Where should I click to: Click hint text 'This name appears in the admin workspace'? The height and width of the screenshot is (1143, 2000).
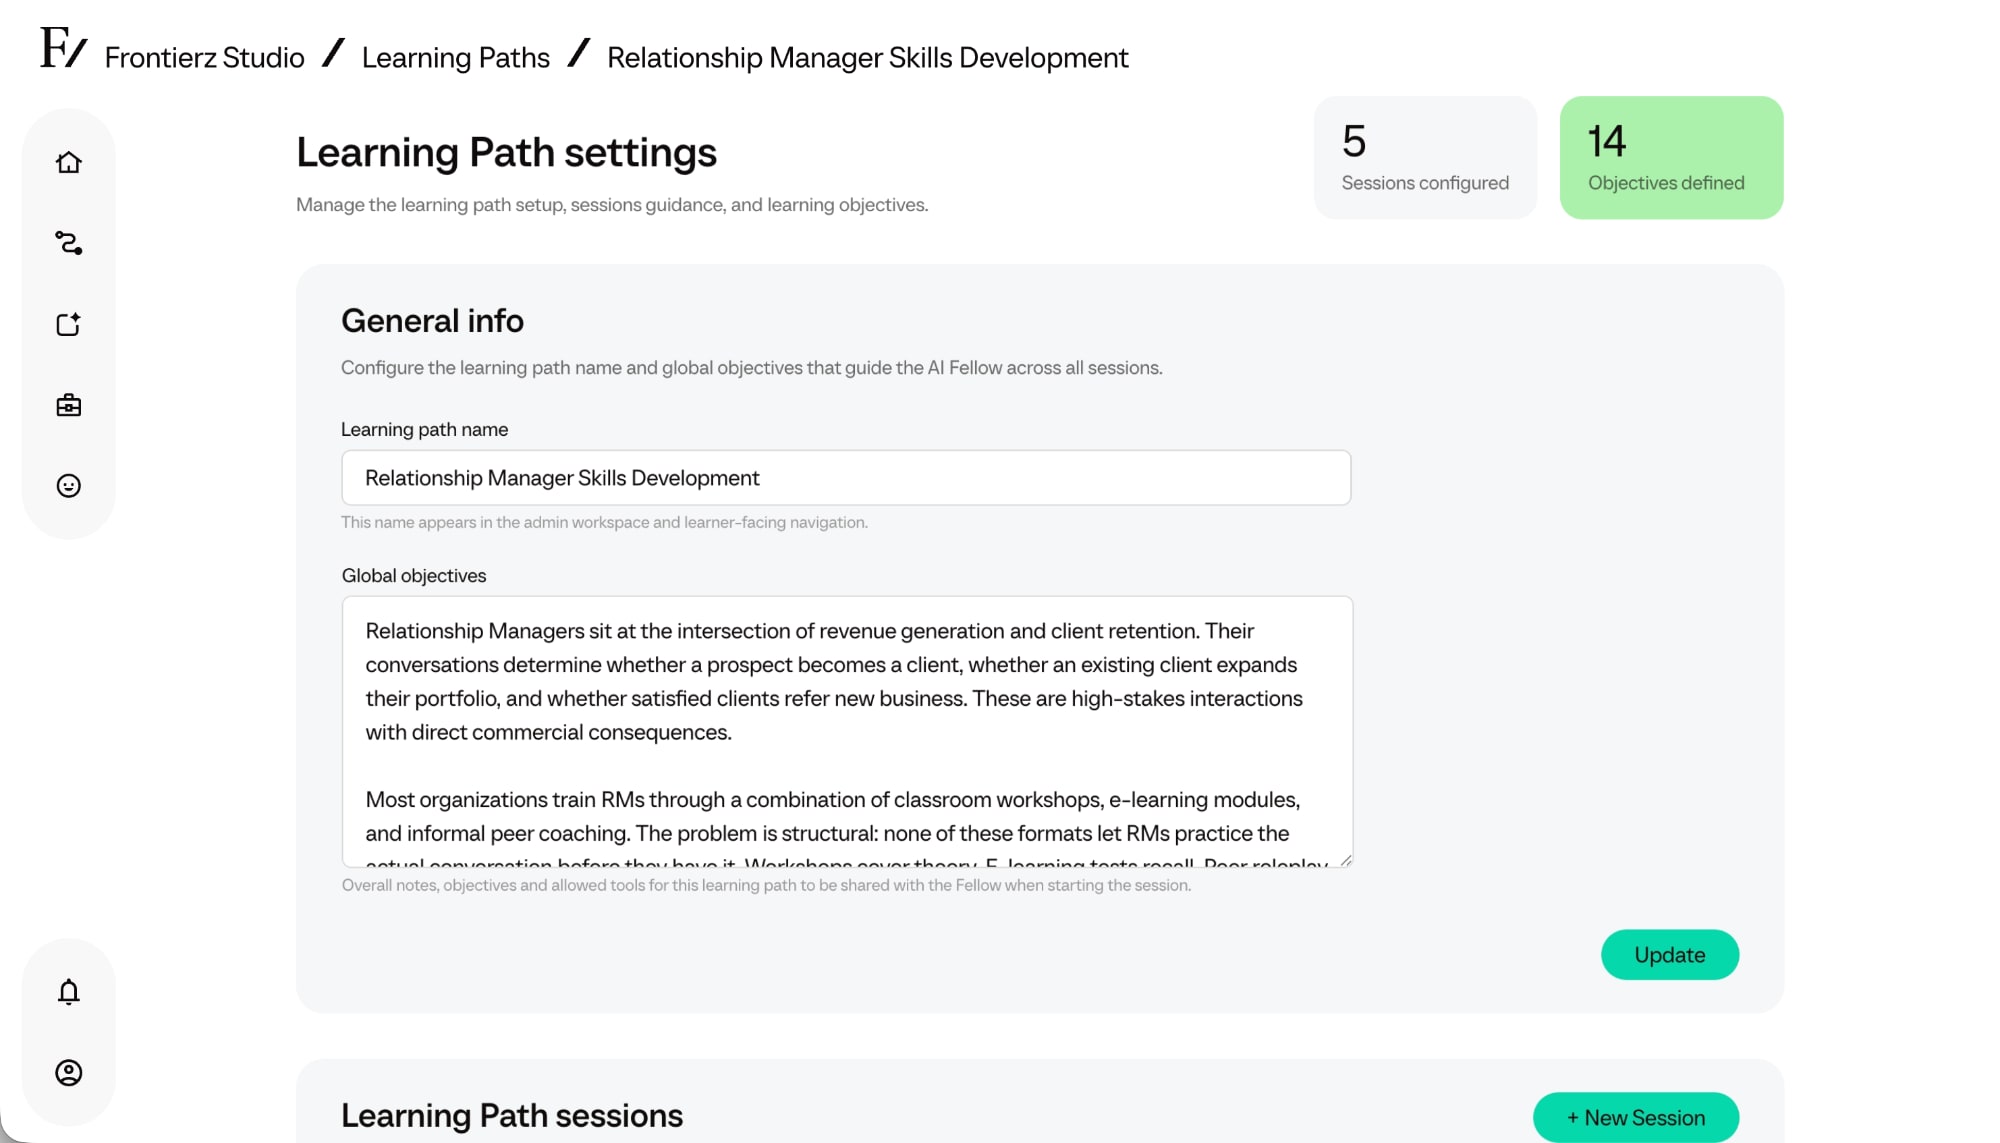pyautogui.click(x=604, y=522)
